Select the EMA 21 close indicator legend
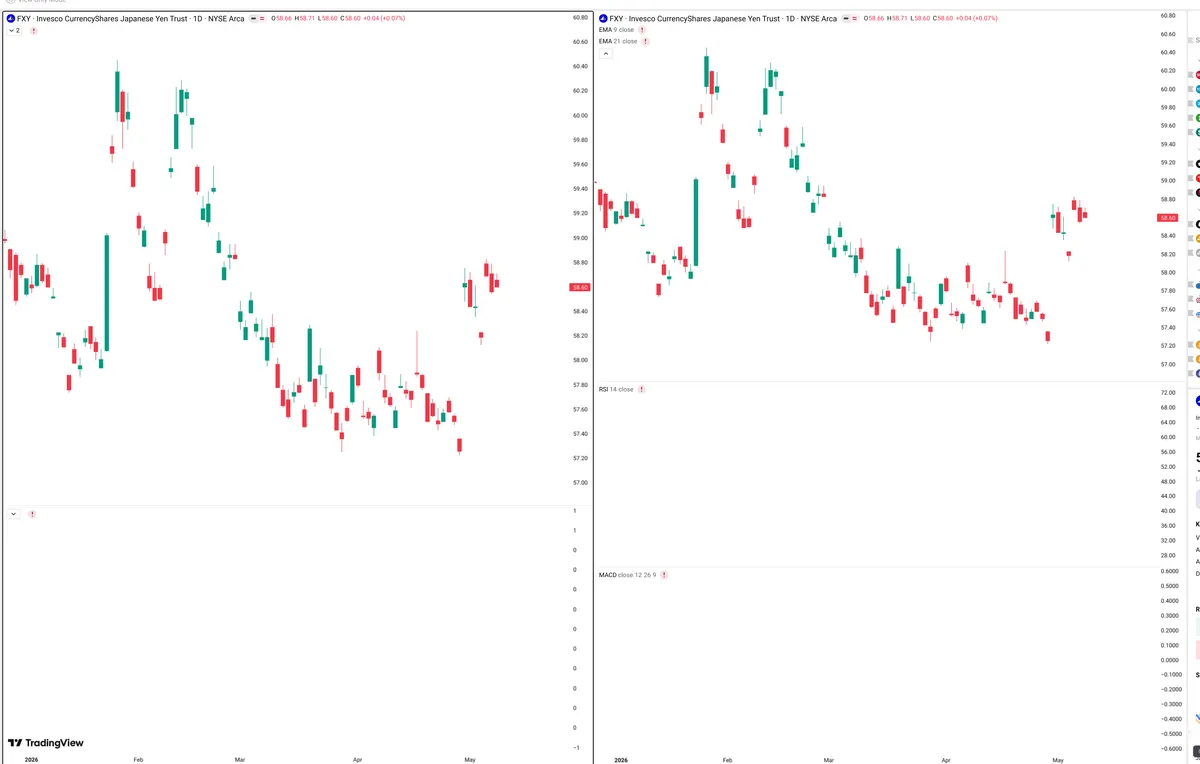The image size is (1200, 764). 617,41
